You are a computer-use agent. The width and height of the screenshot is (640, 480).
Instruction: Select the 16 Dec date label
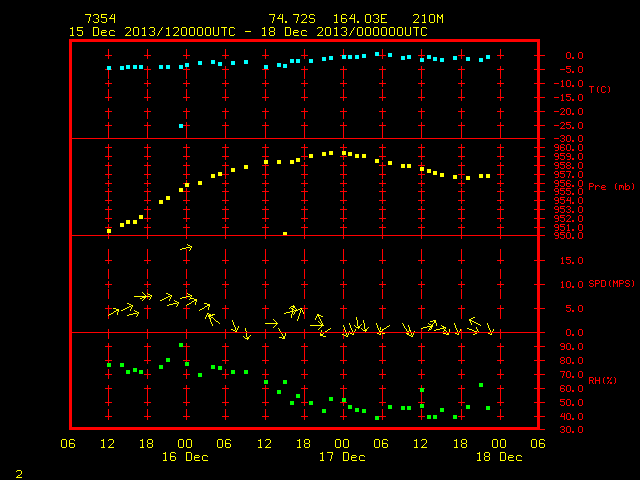click(x=185, y=457)
